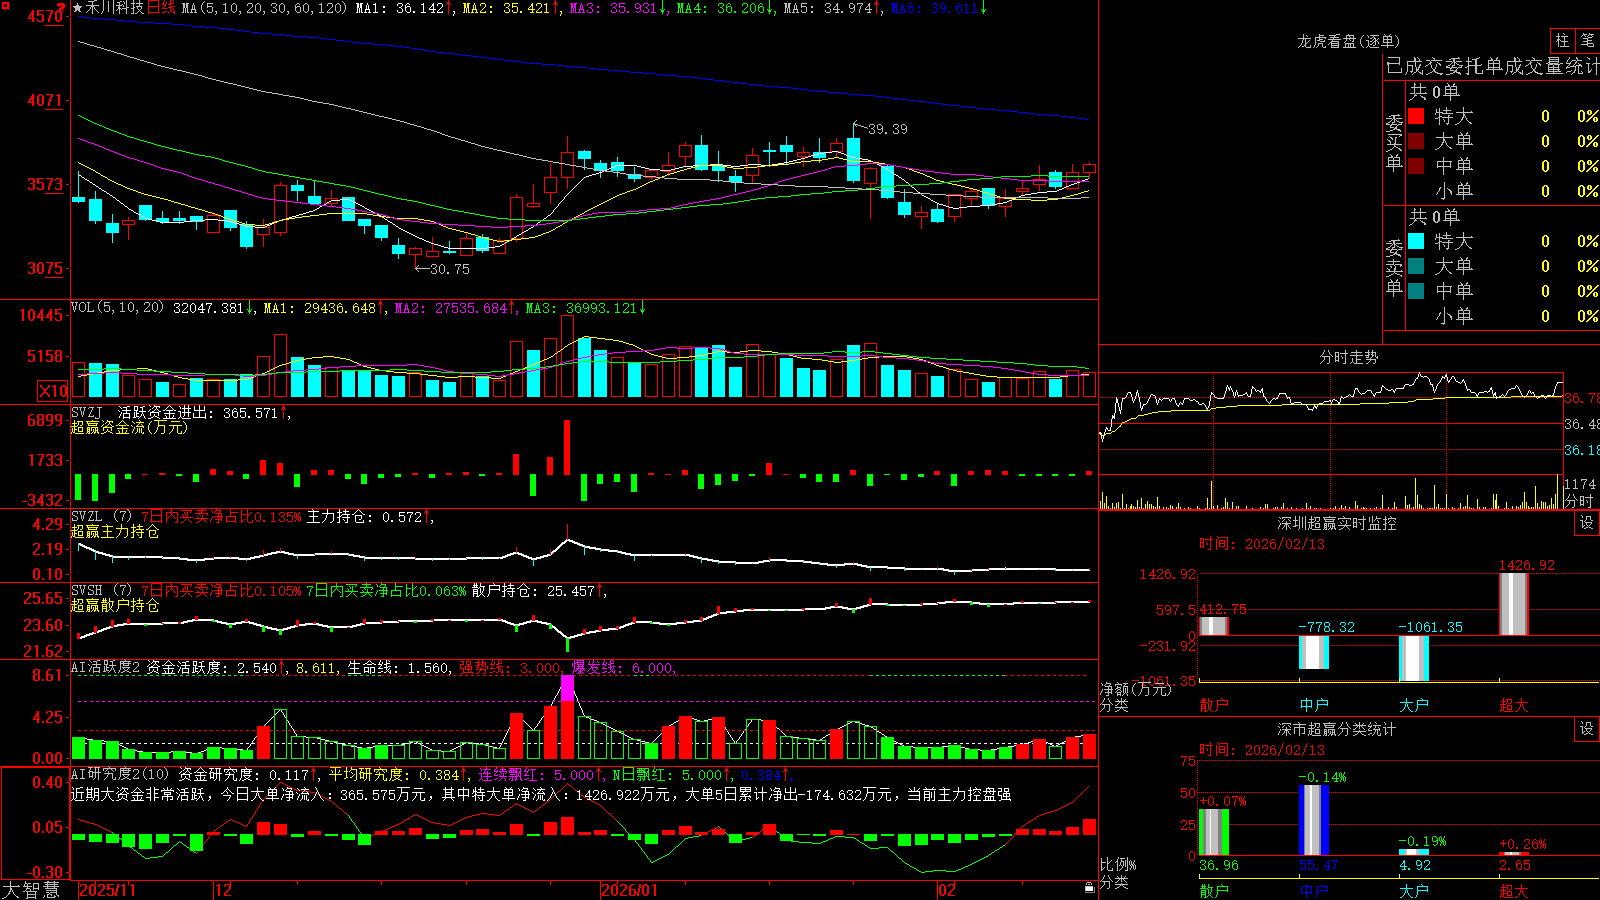This screenshot has height=900, width=1600.
Task: Click the 2026/01 date marker
Action: pos(630,890)
